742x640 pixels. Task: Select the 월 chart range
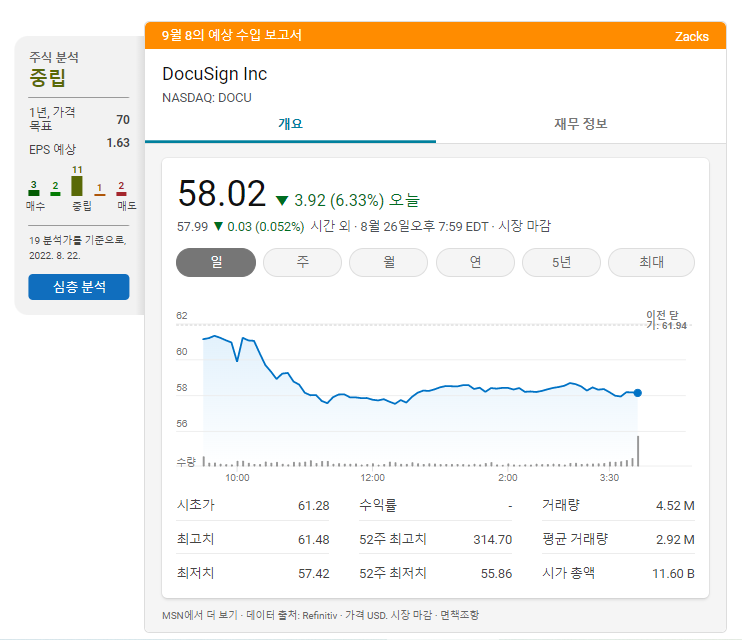click(x=389, y=262)
